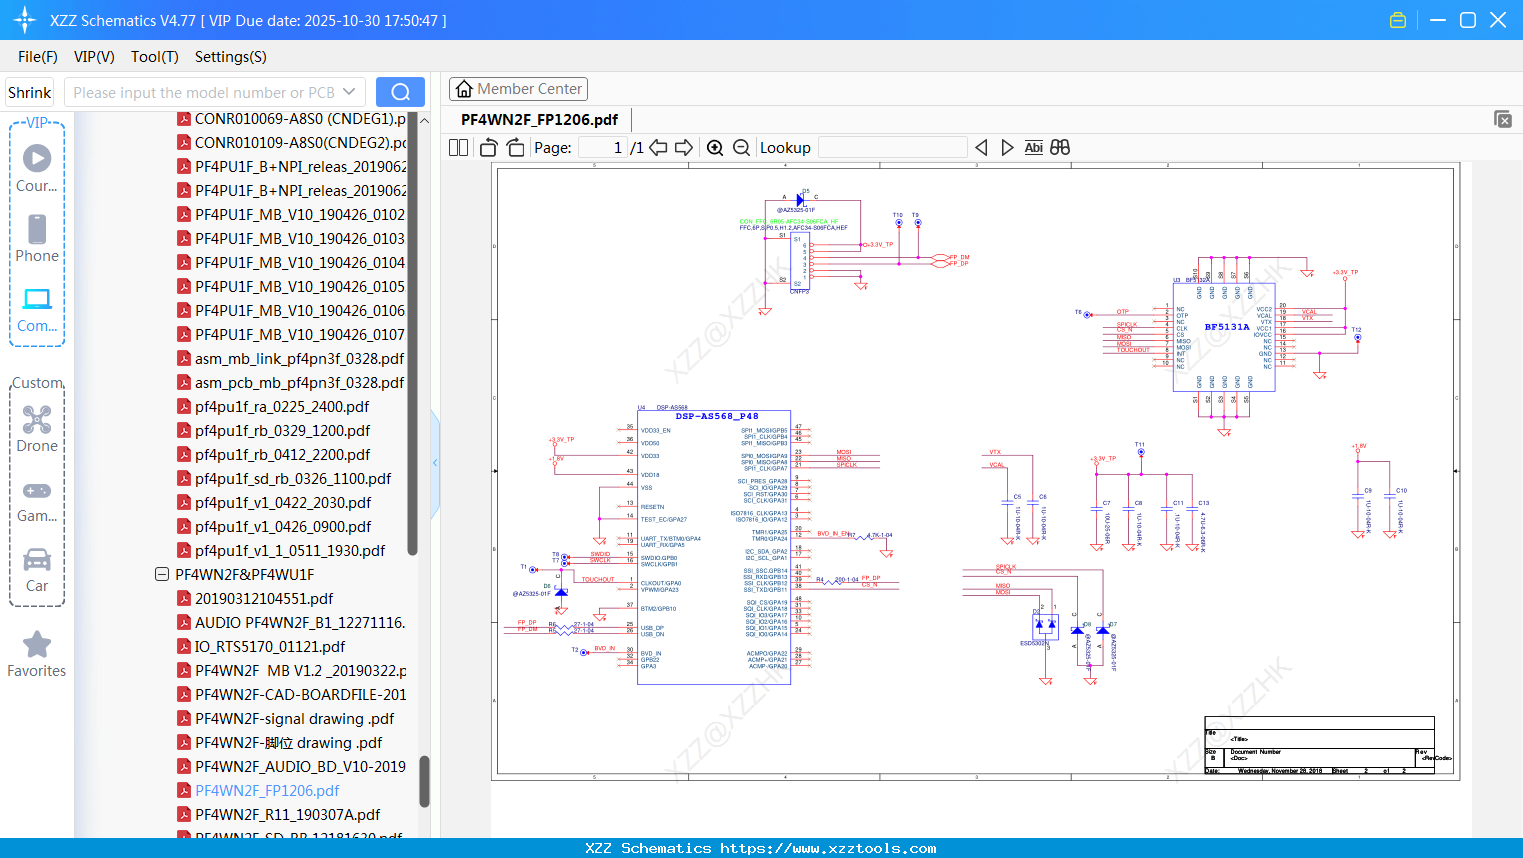
Task: Toggle the Abi match text option
Action: (1033, 148)
